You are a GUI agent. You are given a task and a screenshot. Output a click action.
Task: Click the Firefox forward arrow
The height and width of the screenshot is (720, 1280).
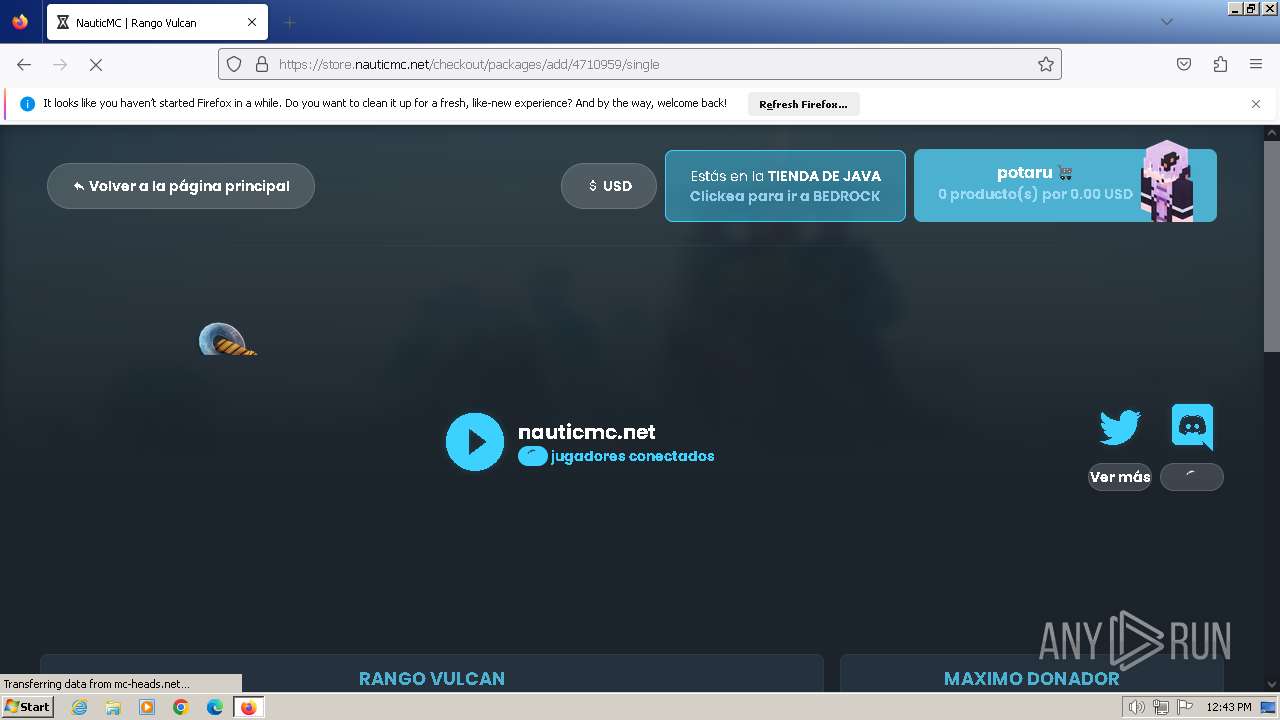coord(60,64)
